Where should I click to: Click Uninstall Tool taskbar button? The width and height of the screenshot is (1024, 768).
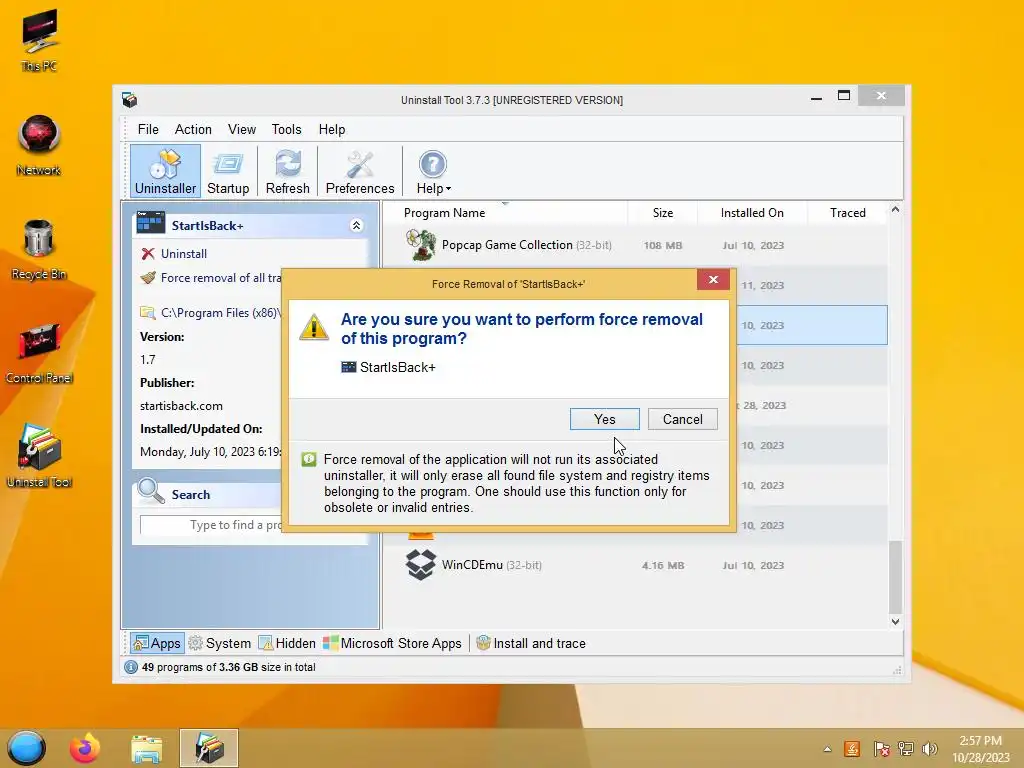point(209,748)
